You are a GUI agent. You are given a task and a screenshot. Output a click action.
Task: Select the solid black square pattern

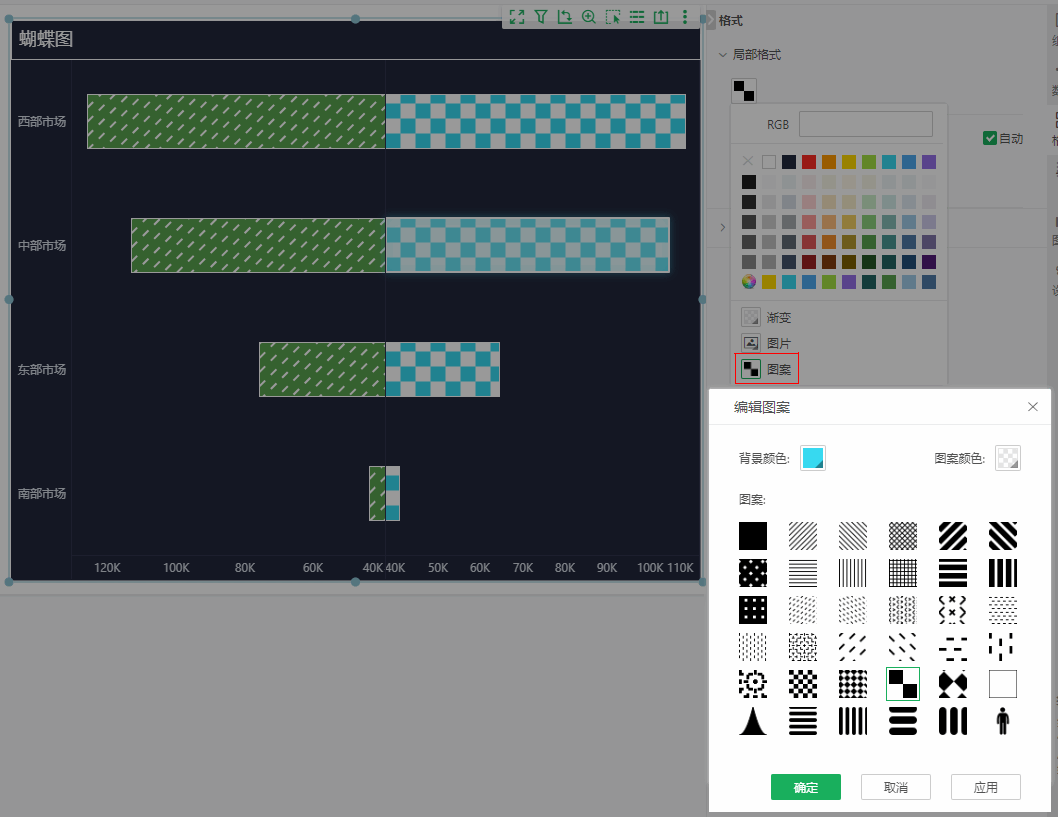(753, 536)
